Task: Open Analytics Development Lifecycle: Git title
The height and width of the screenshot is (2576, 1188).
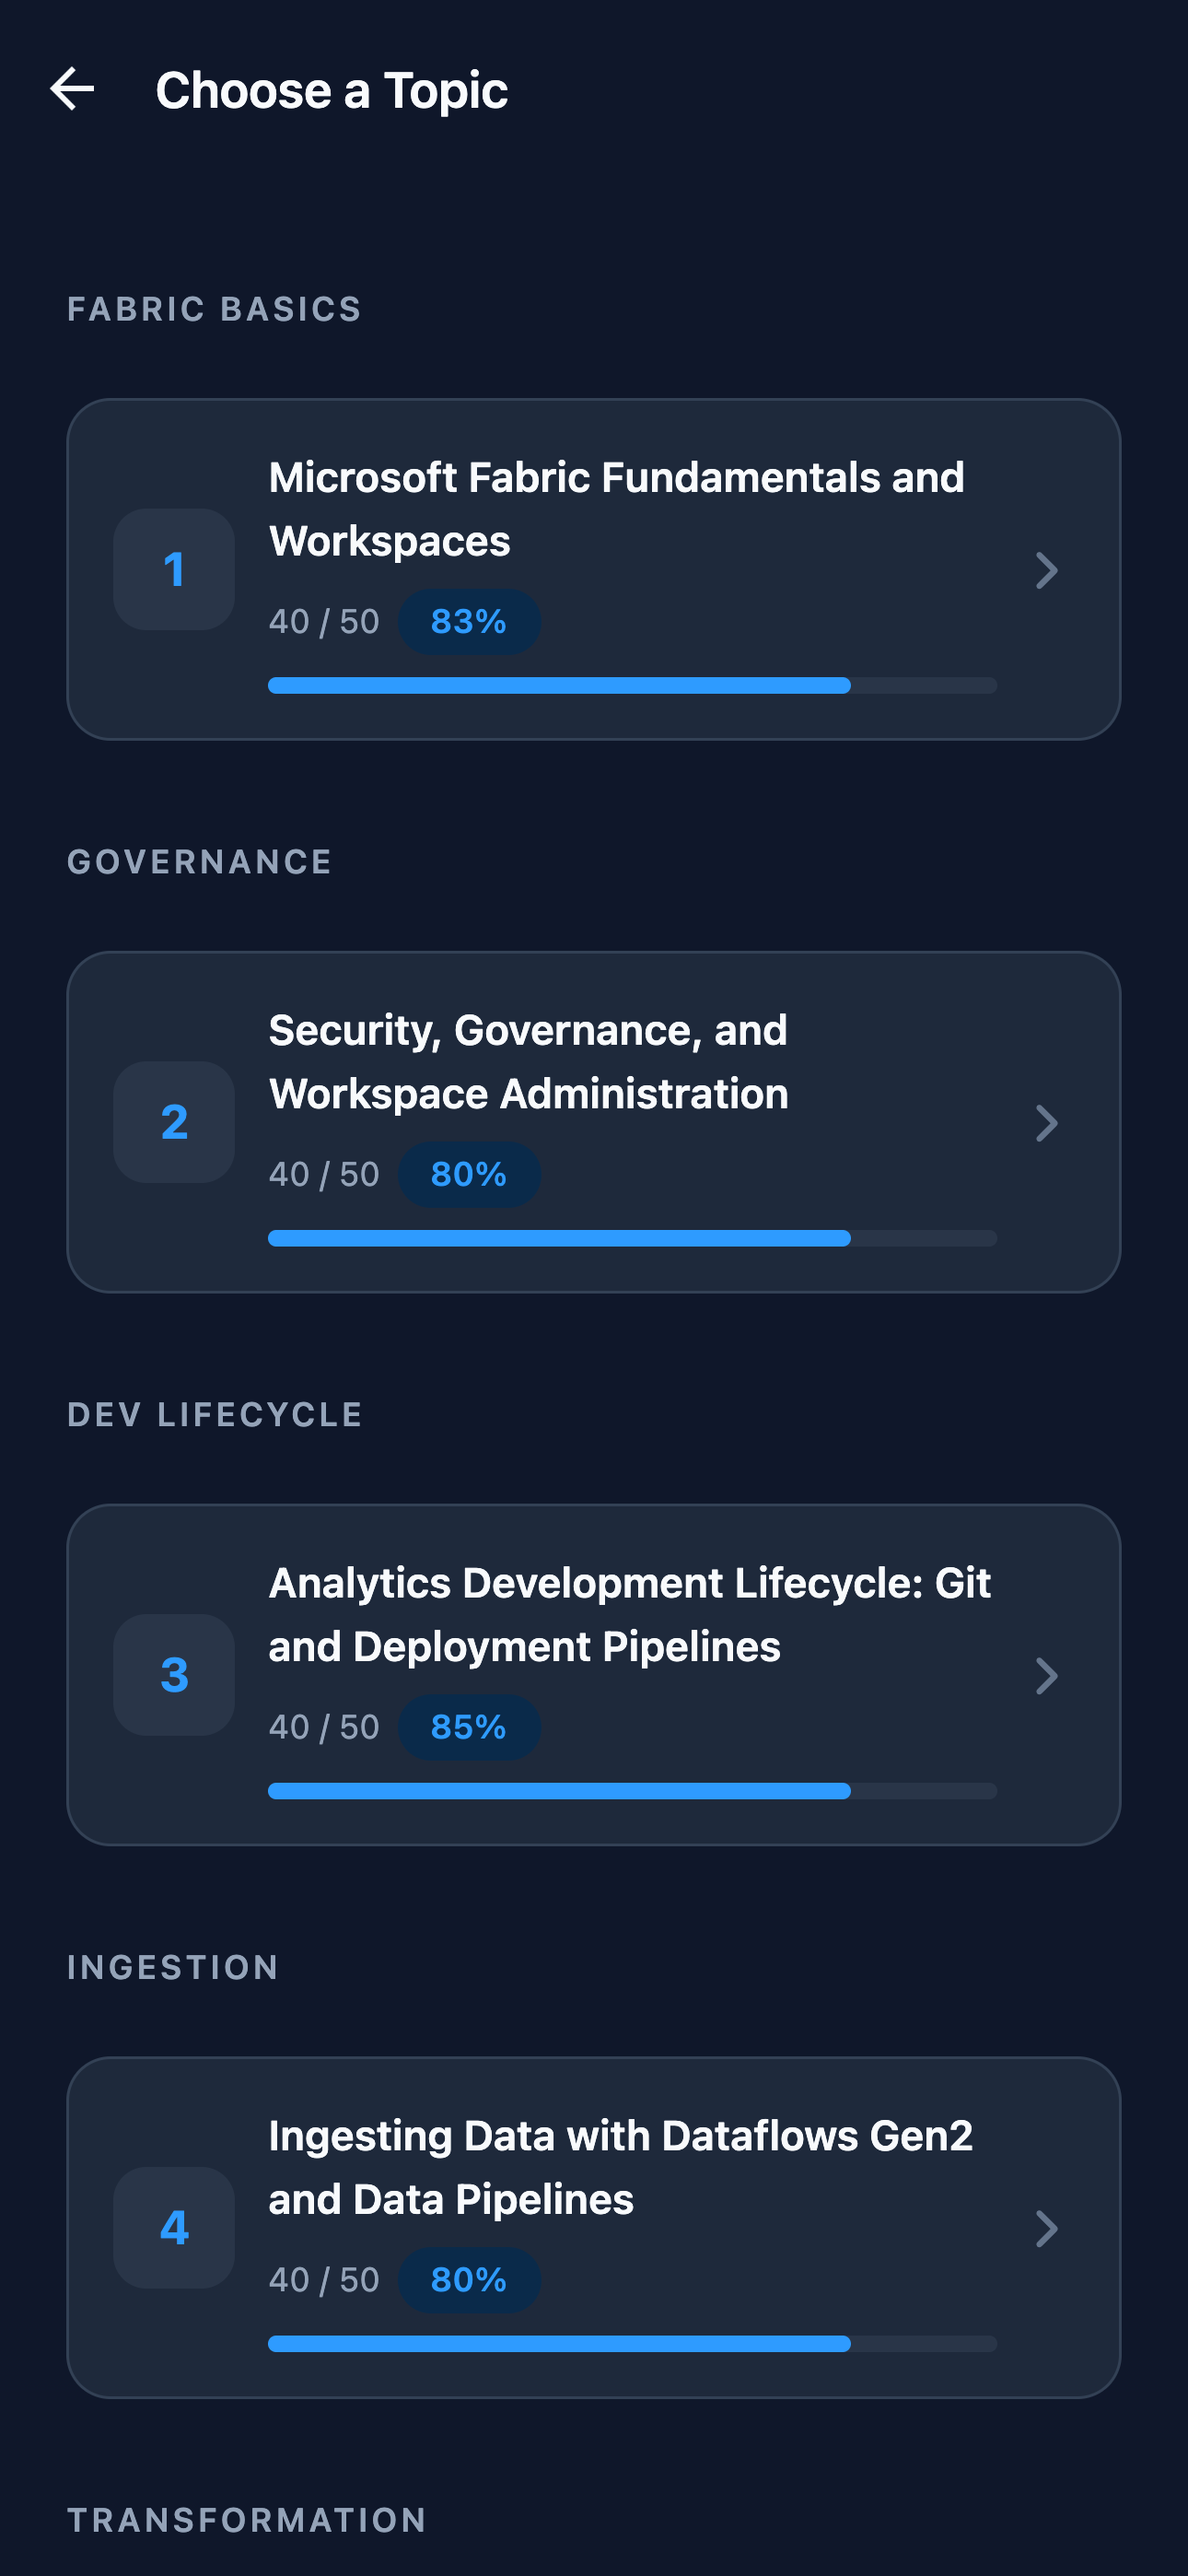Action: click(x=630, y=1615)
